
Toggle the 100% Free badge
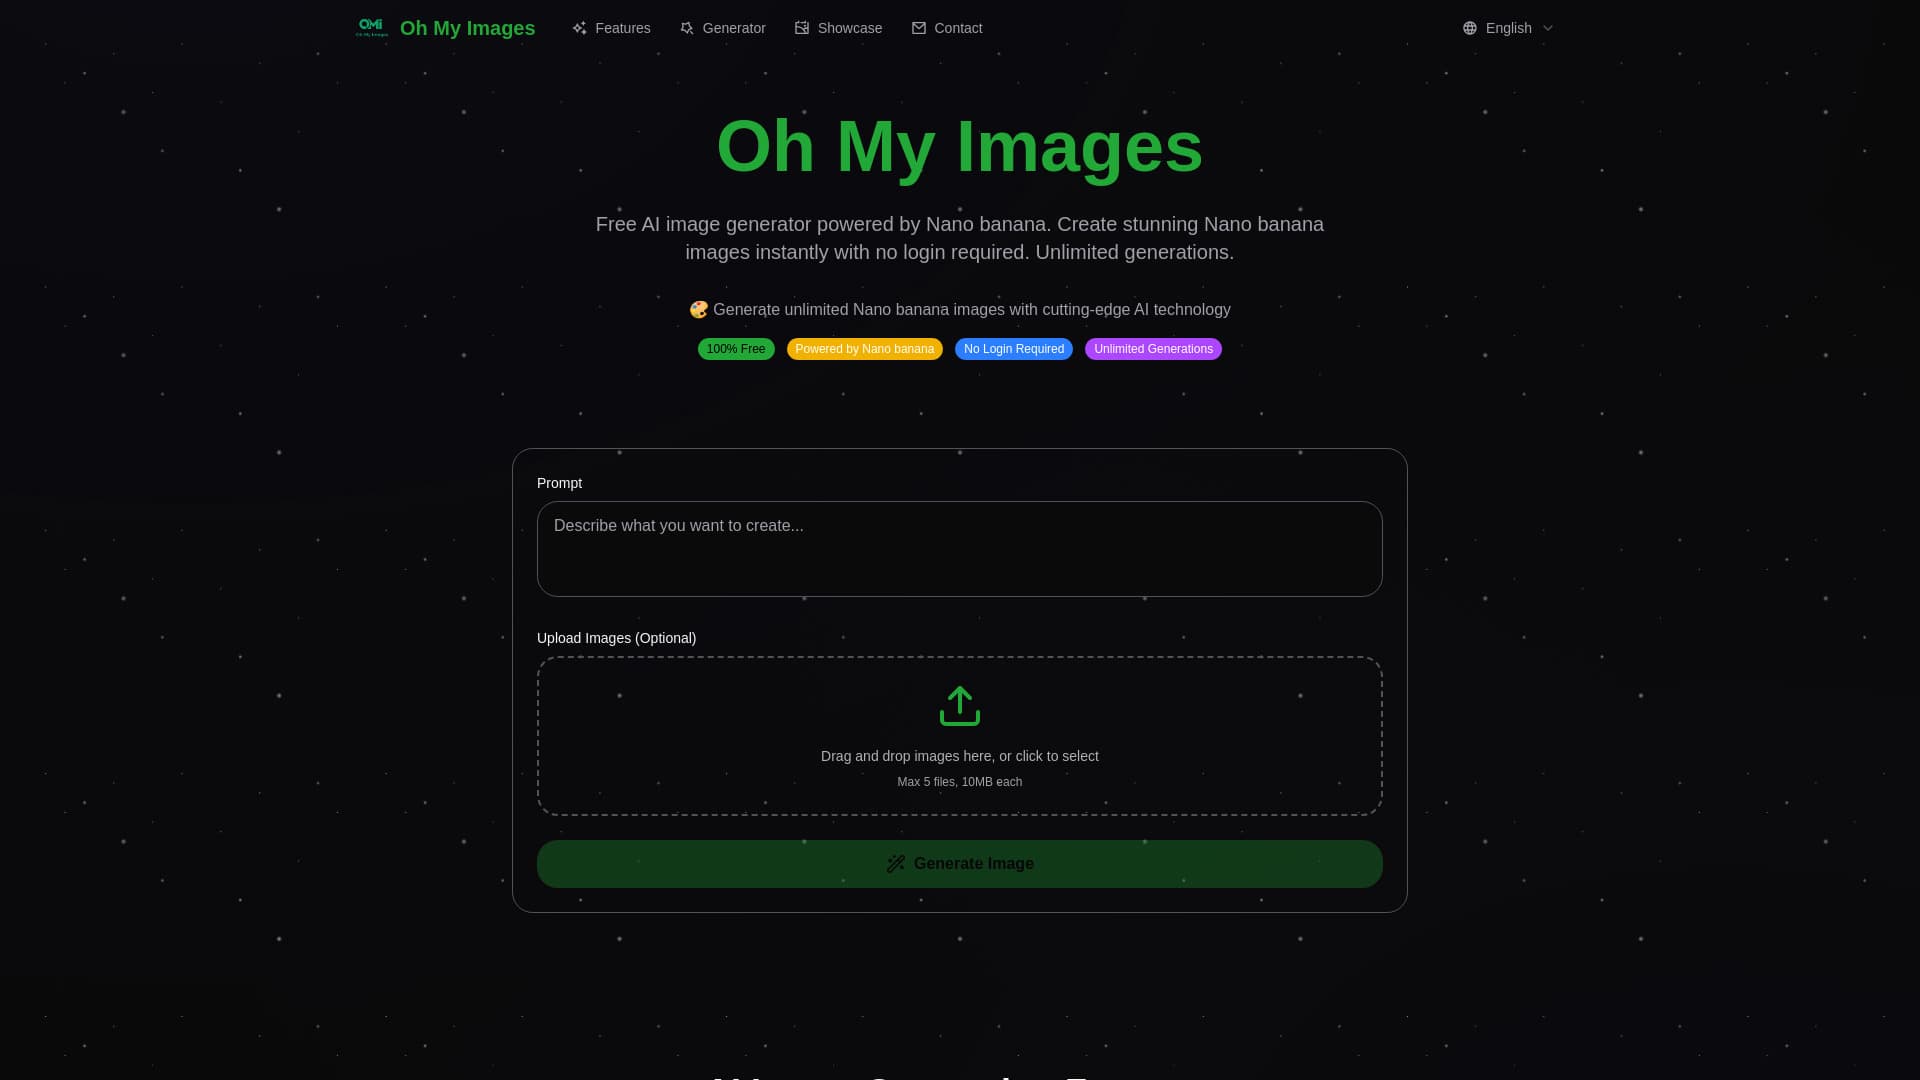coord(735,349)
